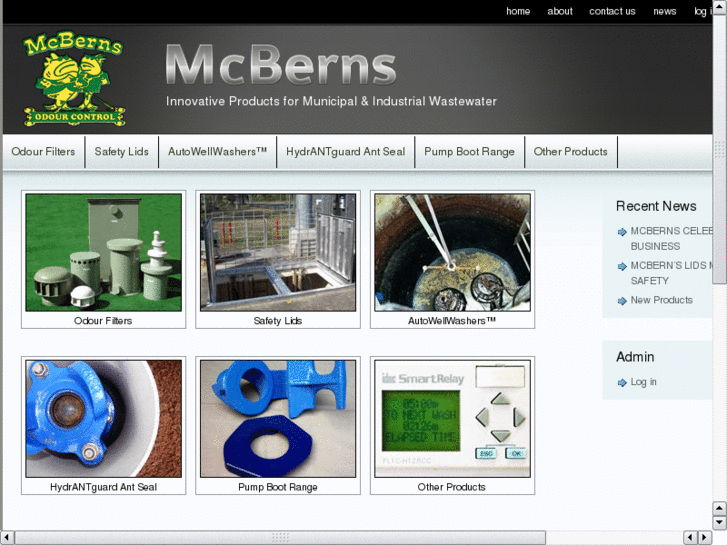Screen dimensions: 727x545
Task: Click the large McBerns title text
Action: pyautogui.click(x=281, y=65)
